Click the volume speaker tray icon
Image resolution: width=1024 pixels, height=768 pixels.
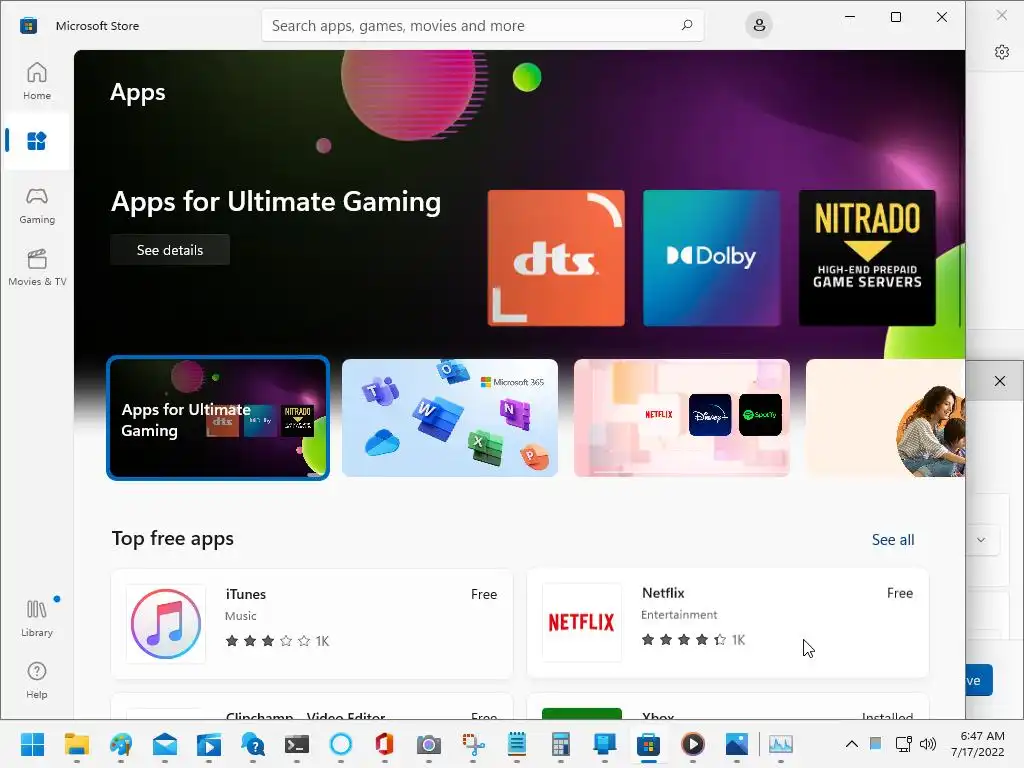(x=927, y=744)
